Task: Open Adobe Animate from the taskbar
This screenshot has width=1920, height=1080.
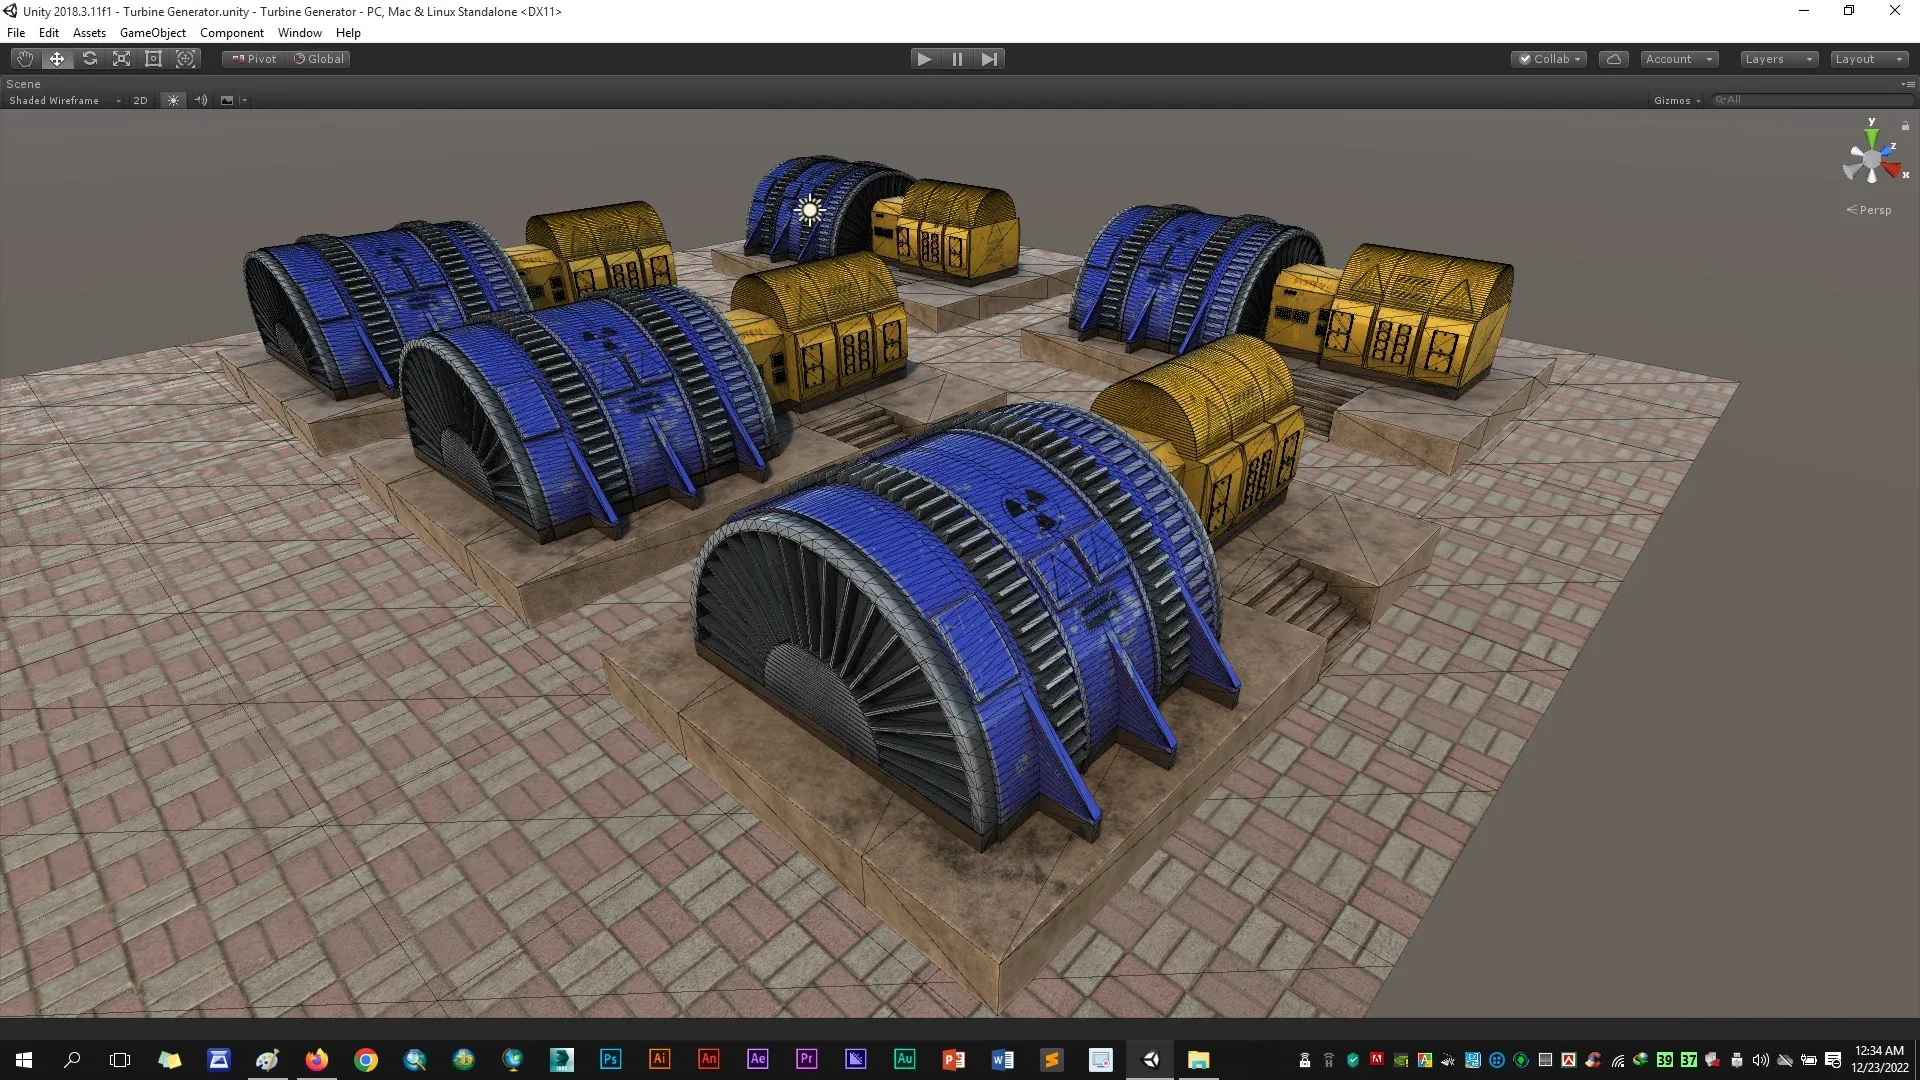Action: 708,1060
